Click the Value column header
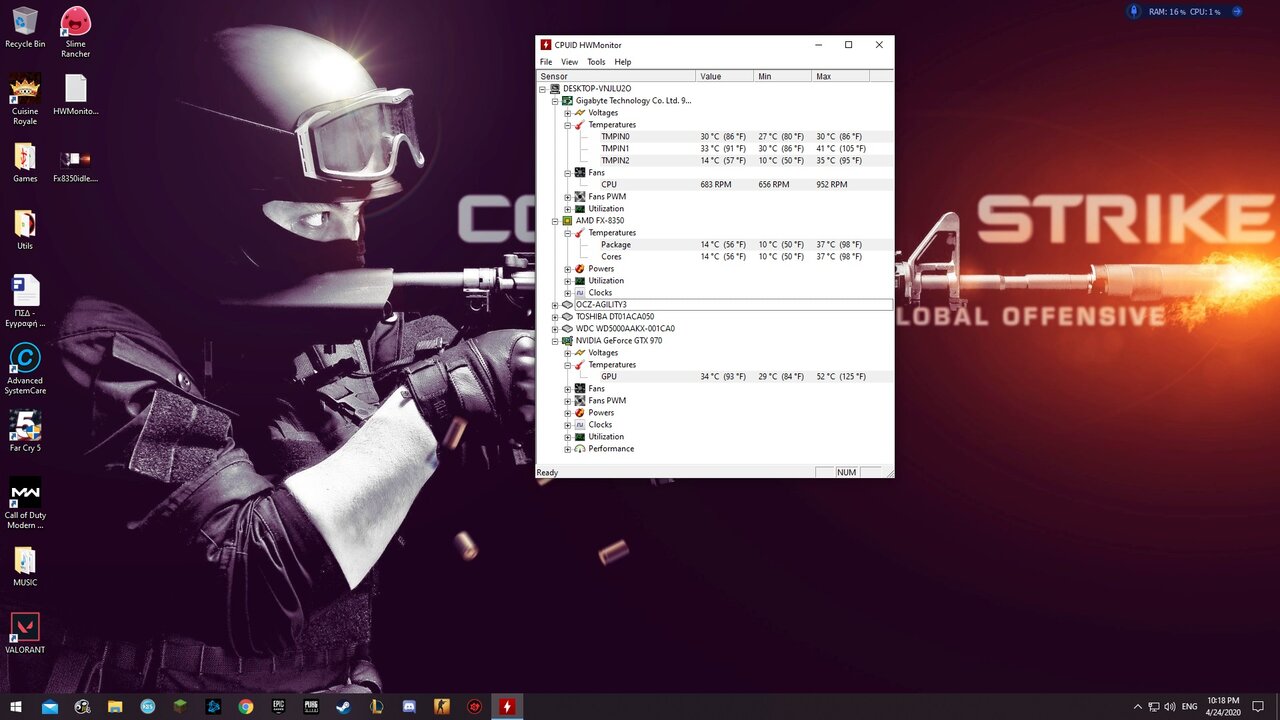Viewport: 1280px width, 720px height. (724, 76)
